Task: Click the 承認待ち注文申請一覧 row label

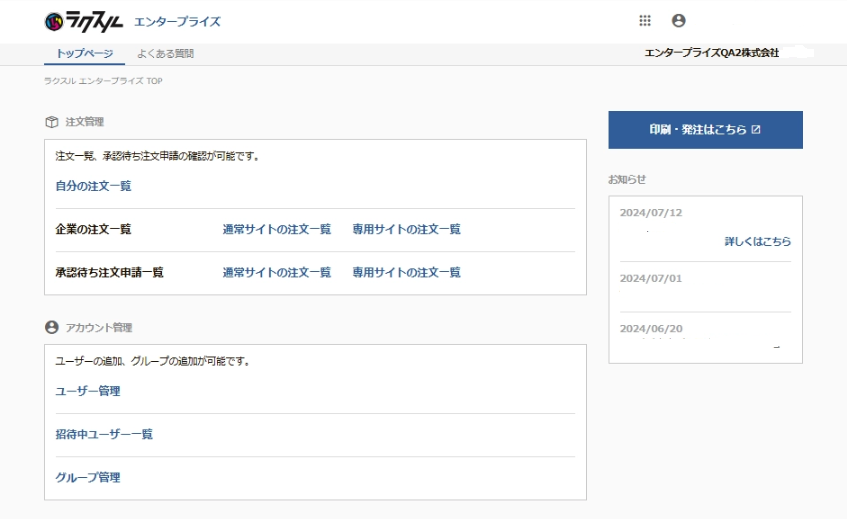Action: pos(109,272)
